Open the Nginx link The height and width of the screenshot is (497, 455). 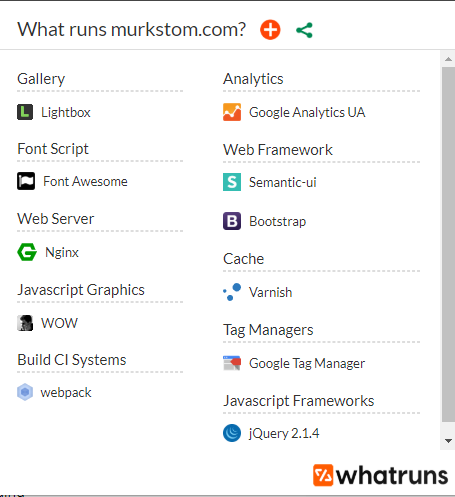62,252
